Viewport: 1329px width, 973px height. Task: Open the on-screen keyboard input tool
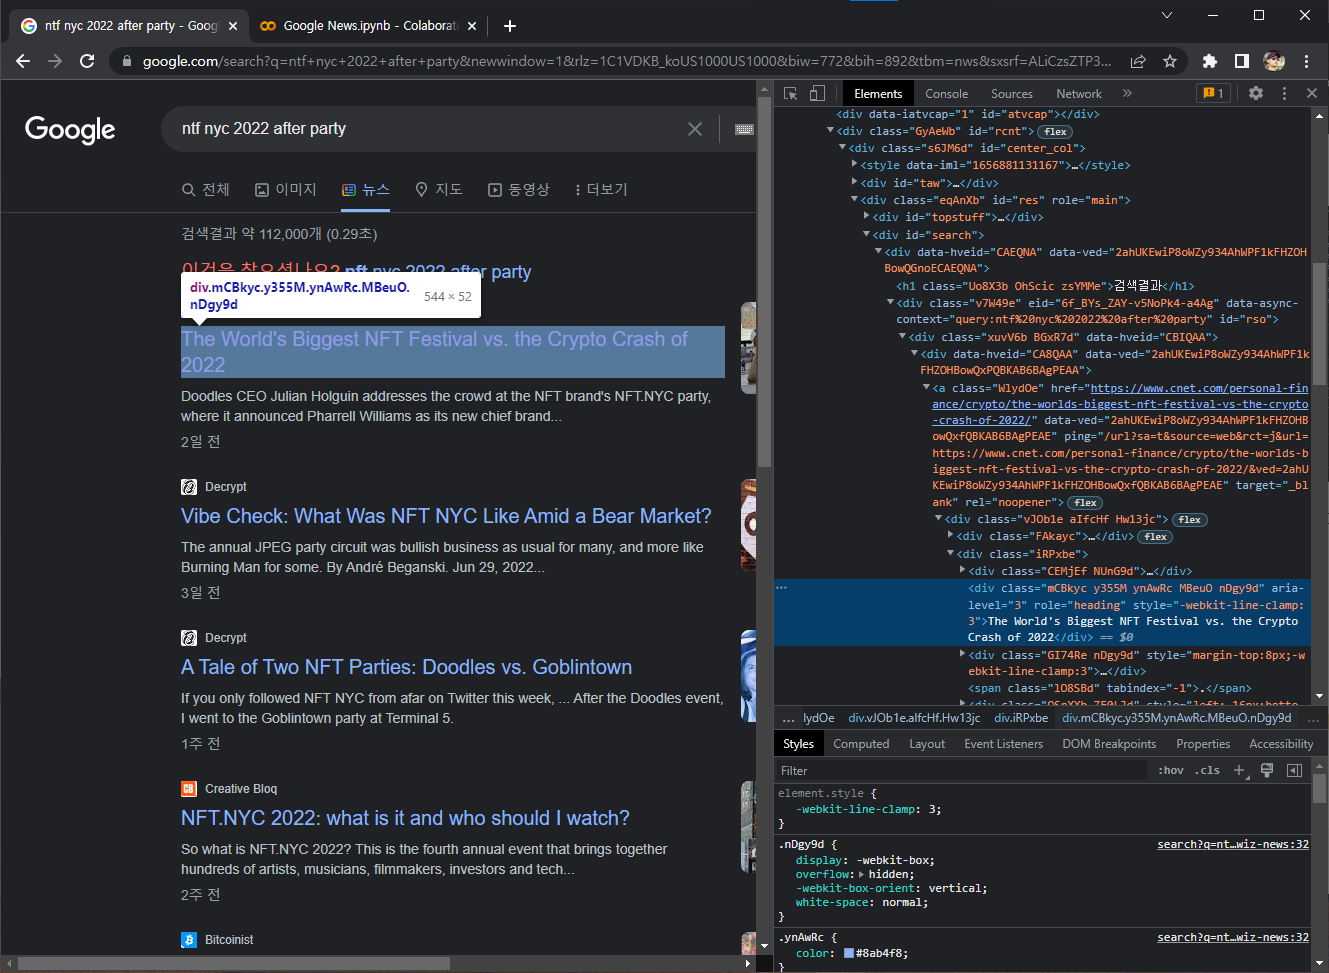pyautogui.click(x=744, y=129)
